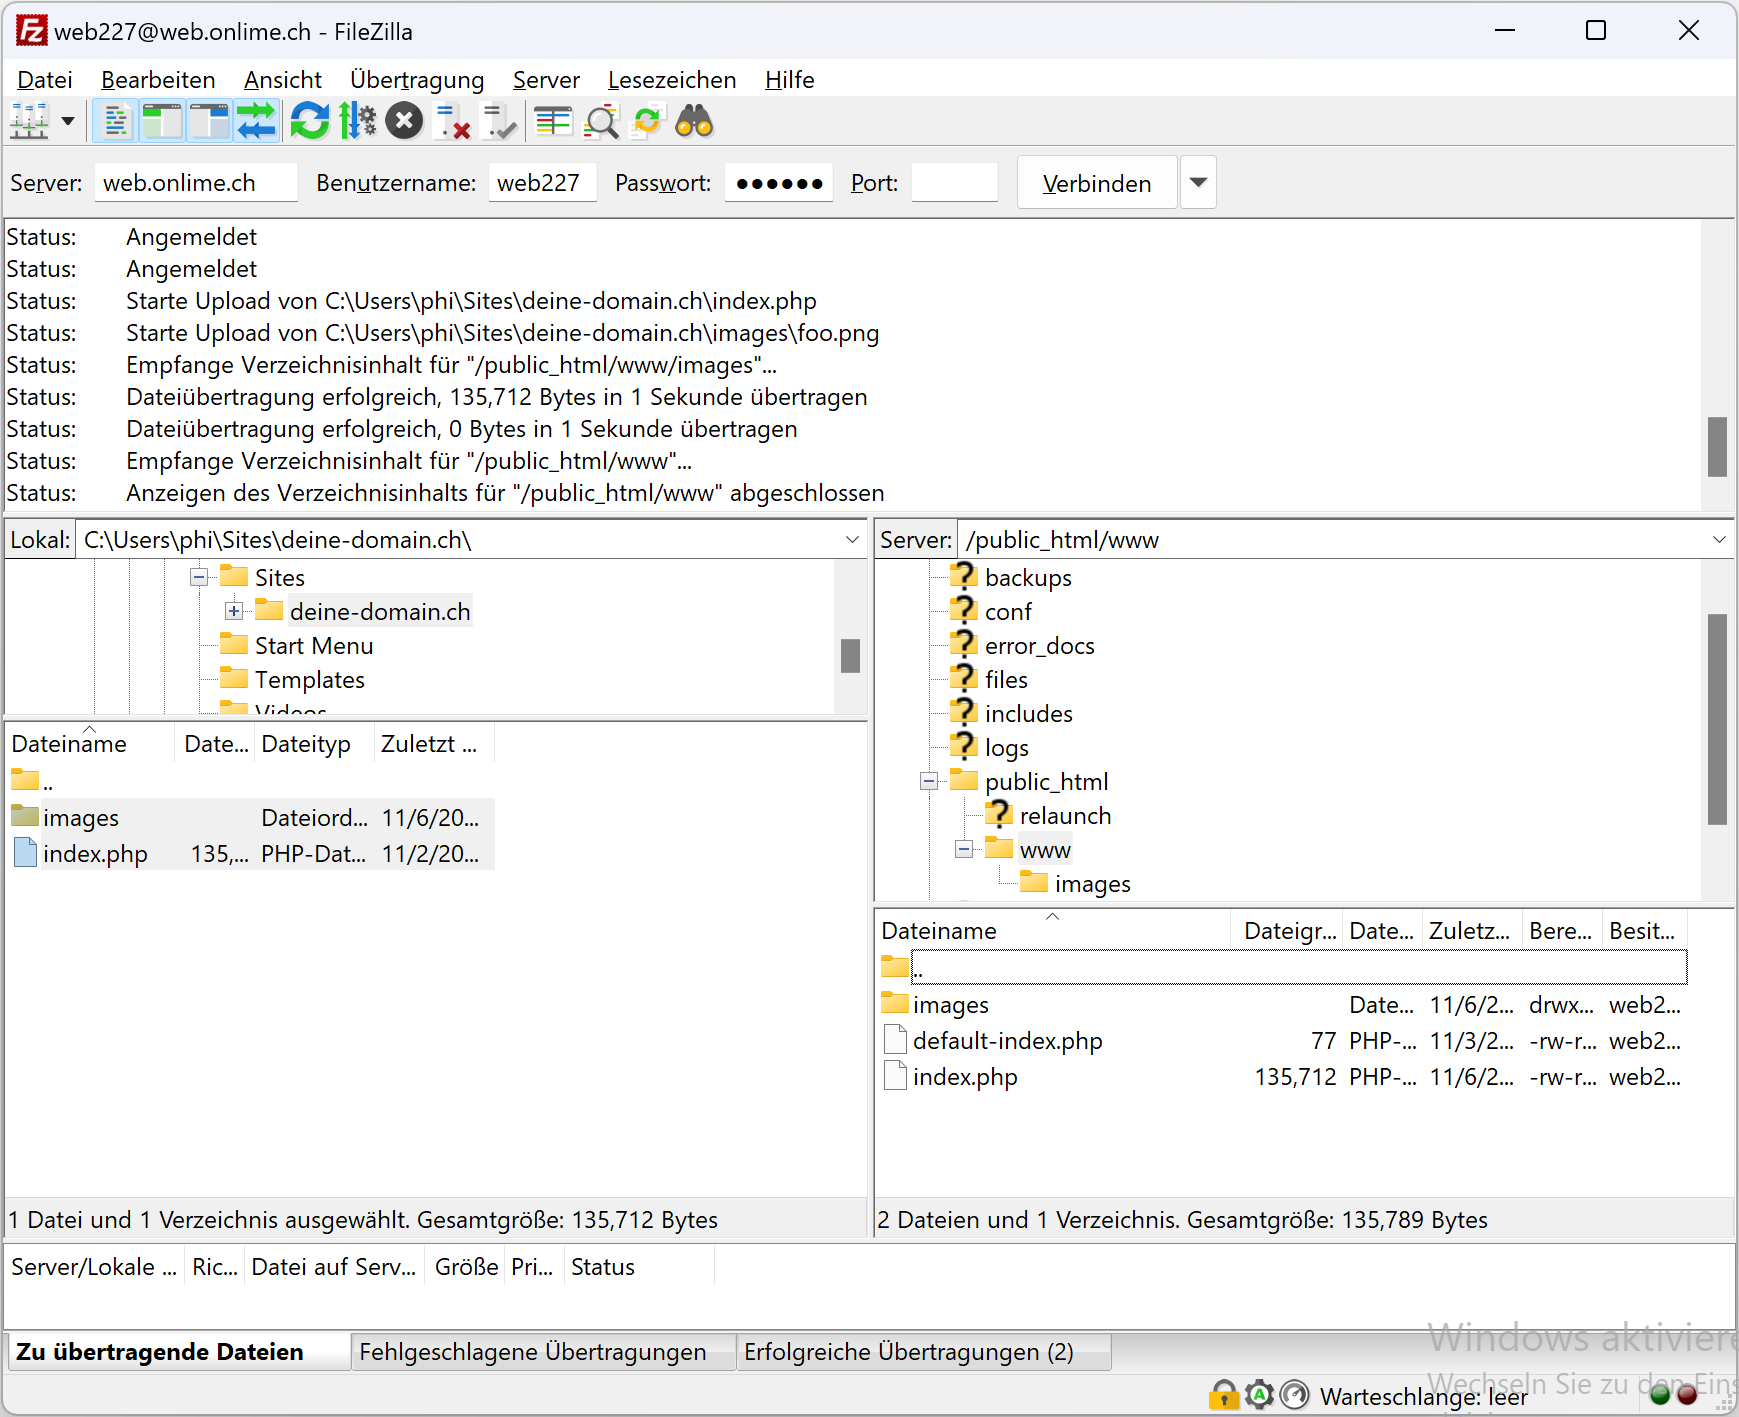Click the server tree scrollbar thumb
Screen dimensions: 1739x1417
(1718, 719)
